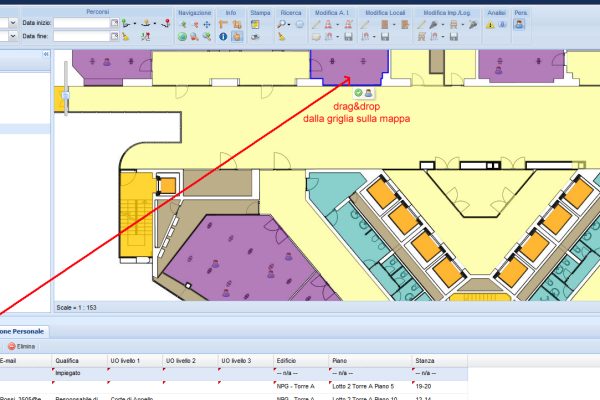Viewport: 600px width, 400px height.
Task: Click the search magnifier in Ricerca
Action: [281, 24]
